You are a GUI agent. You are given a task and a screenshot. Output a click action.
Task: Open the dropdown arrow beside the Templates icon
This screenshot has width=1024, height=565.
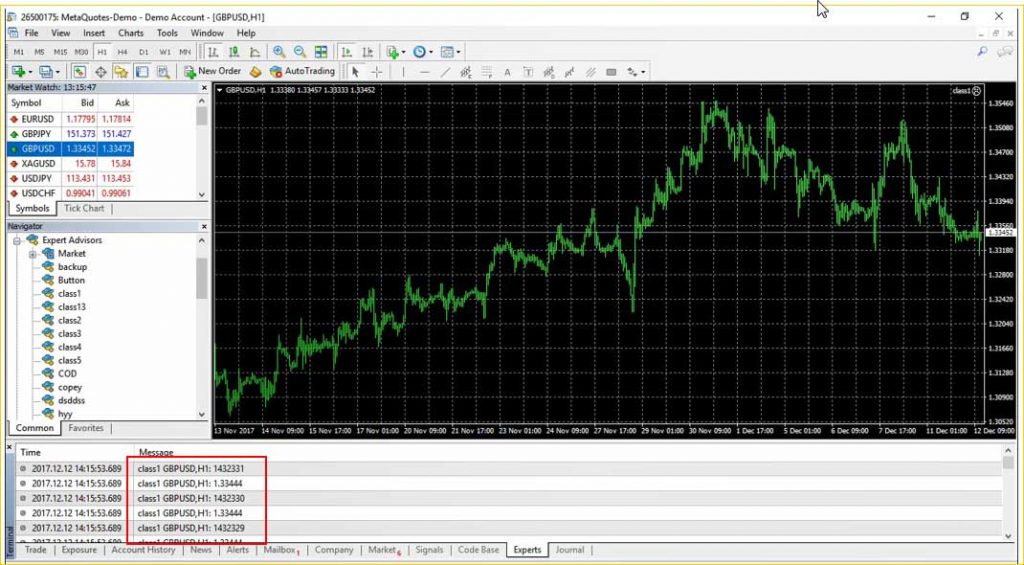point(458,52)
